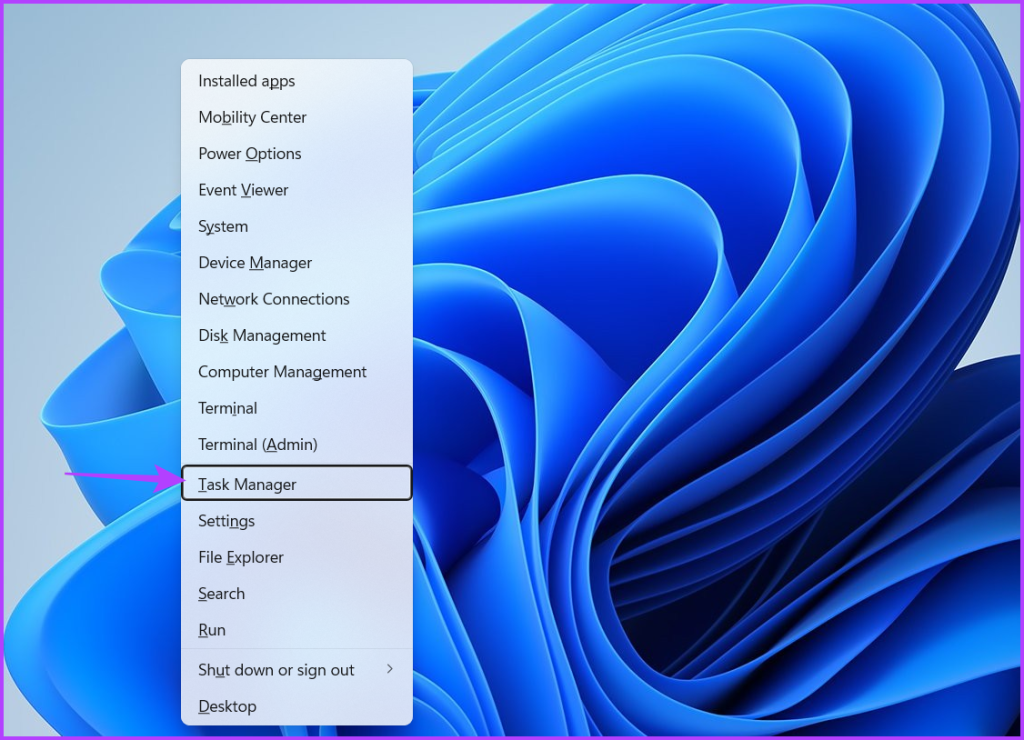Open Terminal from the menu

point(296,408)
